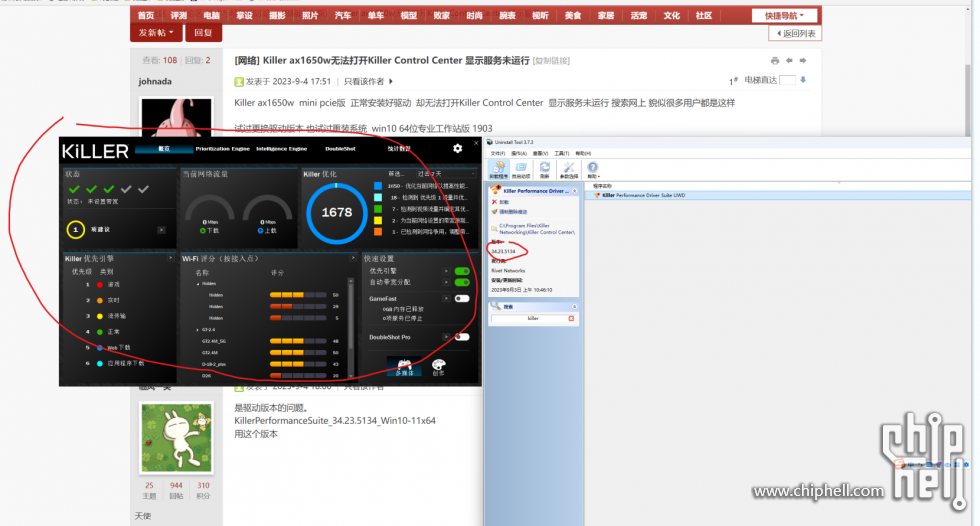Click the next thread arrow icon
The width and height of the screenshot is (980, 526).
coord(803,61)
